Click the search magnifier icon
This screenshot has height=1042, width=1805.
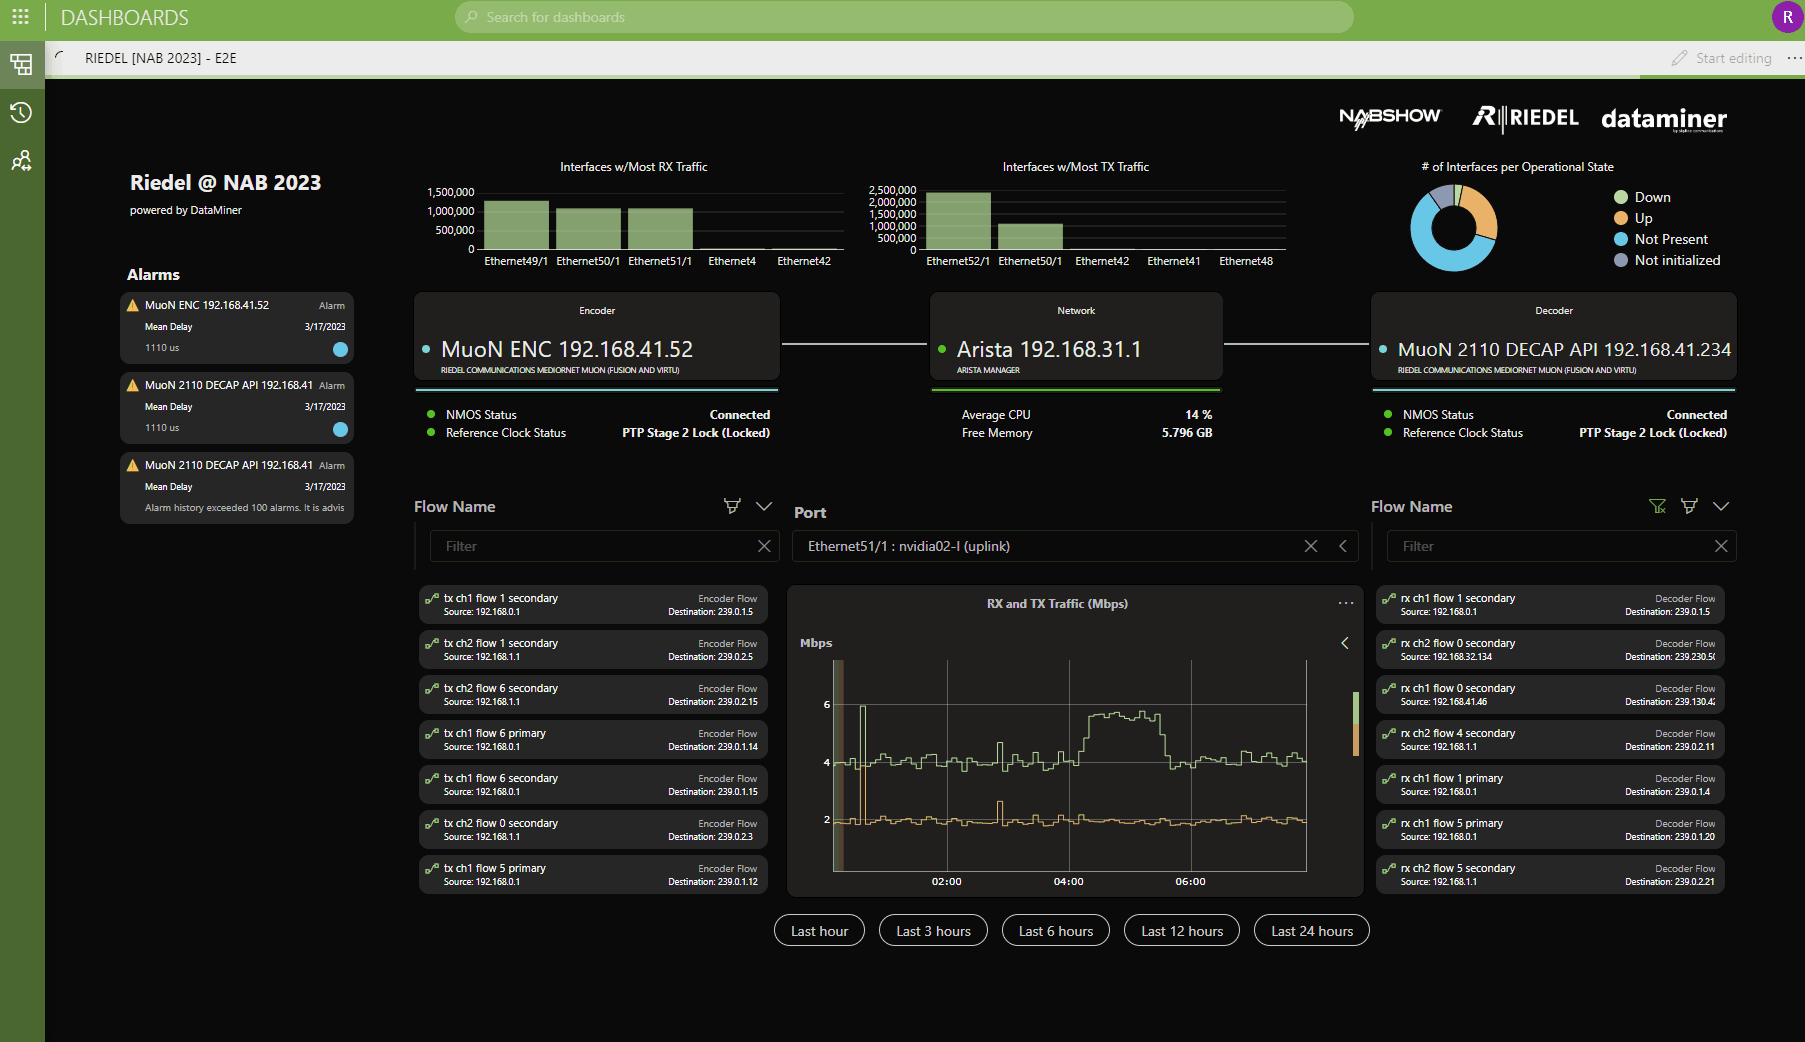pyautogui.click(x=472, y=17)
